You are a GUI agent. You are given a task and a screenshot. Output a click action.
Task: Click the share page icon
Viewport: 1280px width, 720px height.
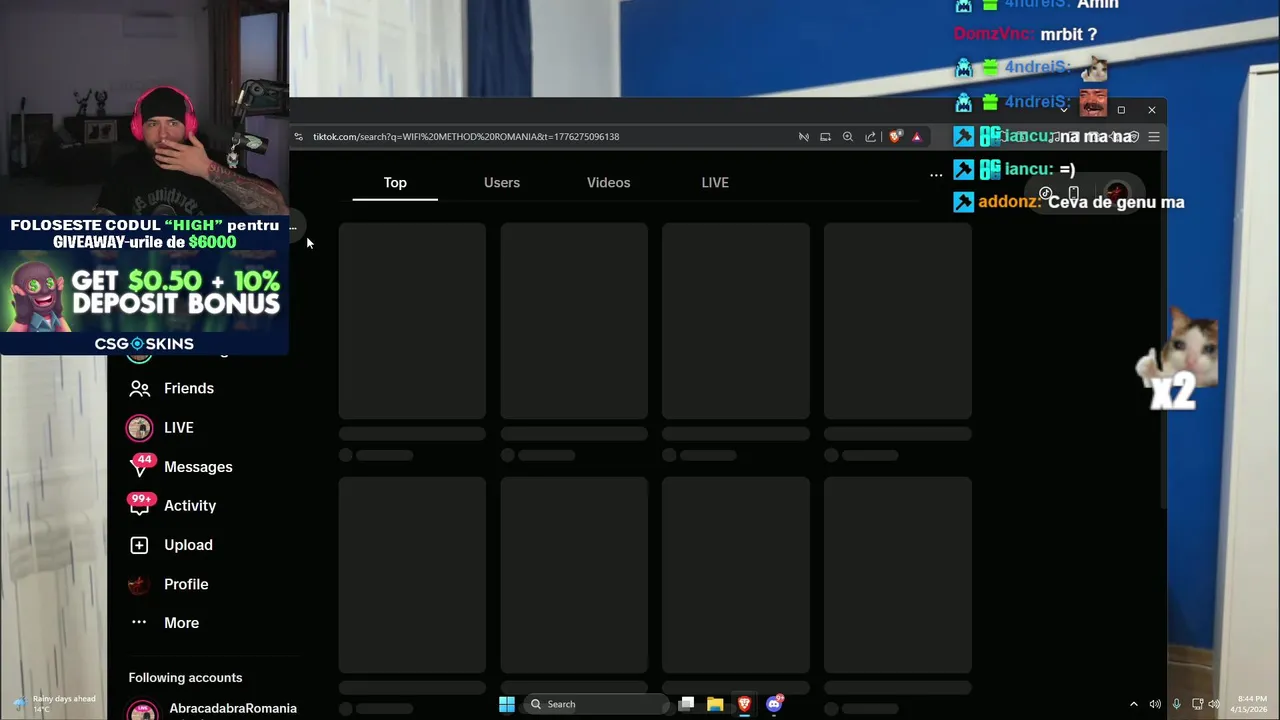[x=870, y=136]
